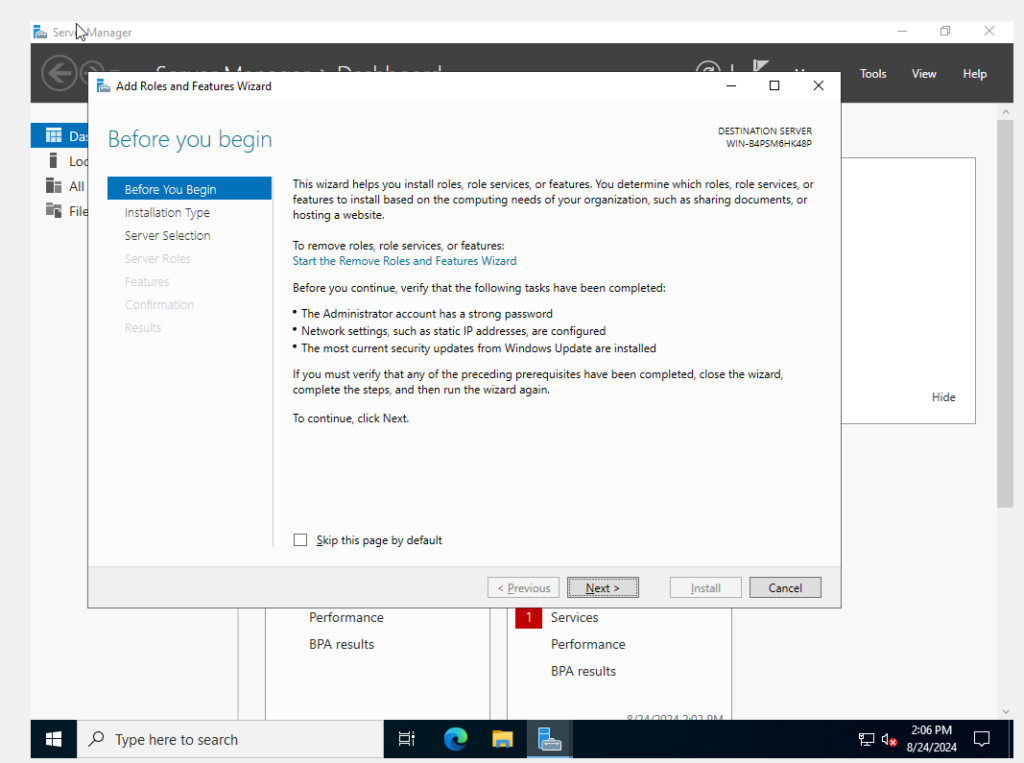The width and height of the screenshot is (1024, 763).
Task: Click the Next button in wizard
Action: [602, 587]
